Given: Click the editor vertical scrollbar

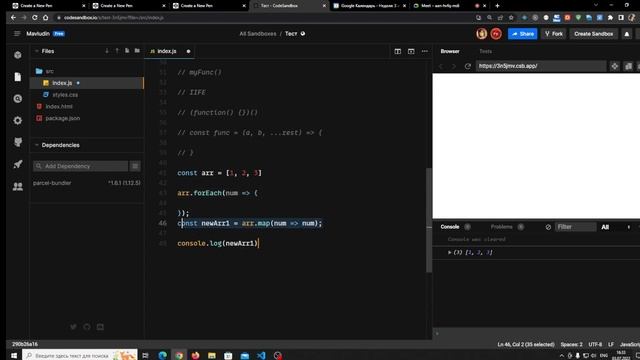Looking at the screenshot, I should coord(429,220).
